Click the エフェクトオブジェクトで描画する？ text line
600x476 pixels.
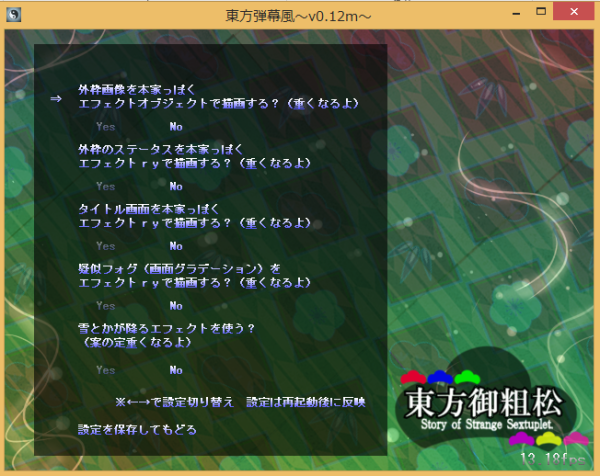coord(178,103)
